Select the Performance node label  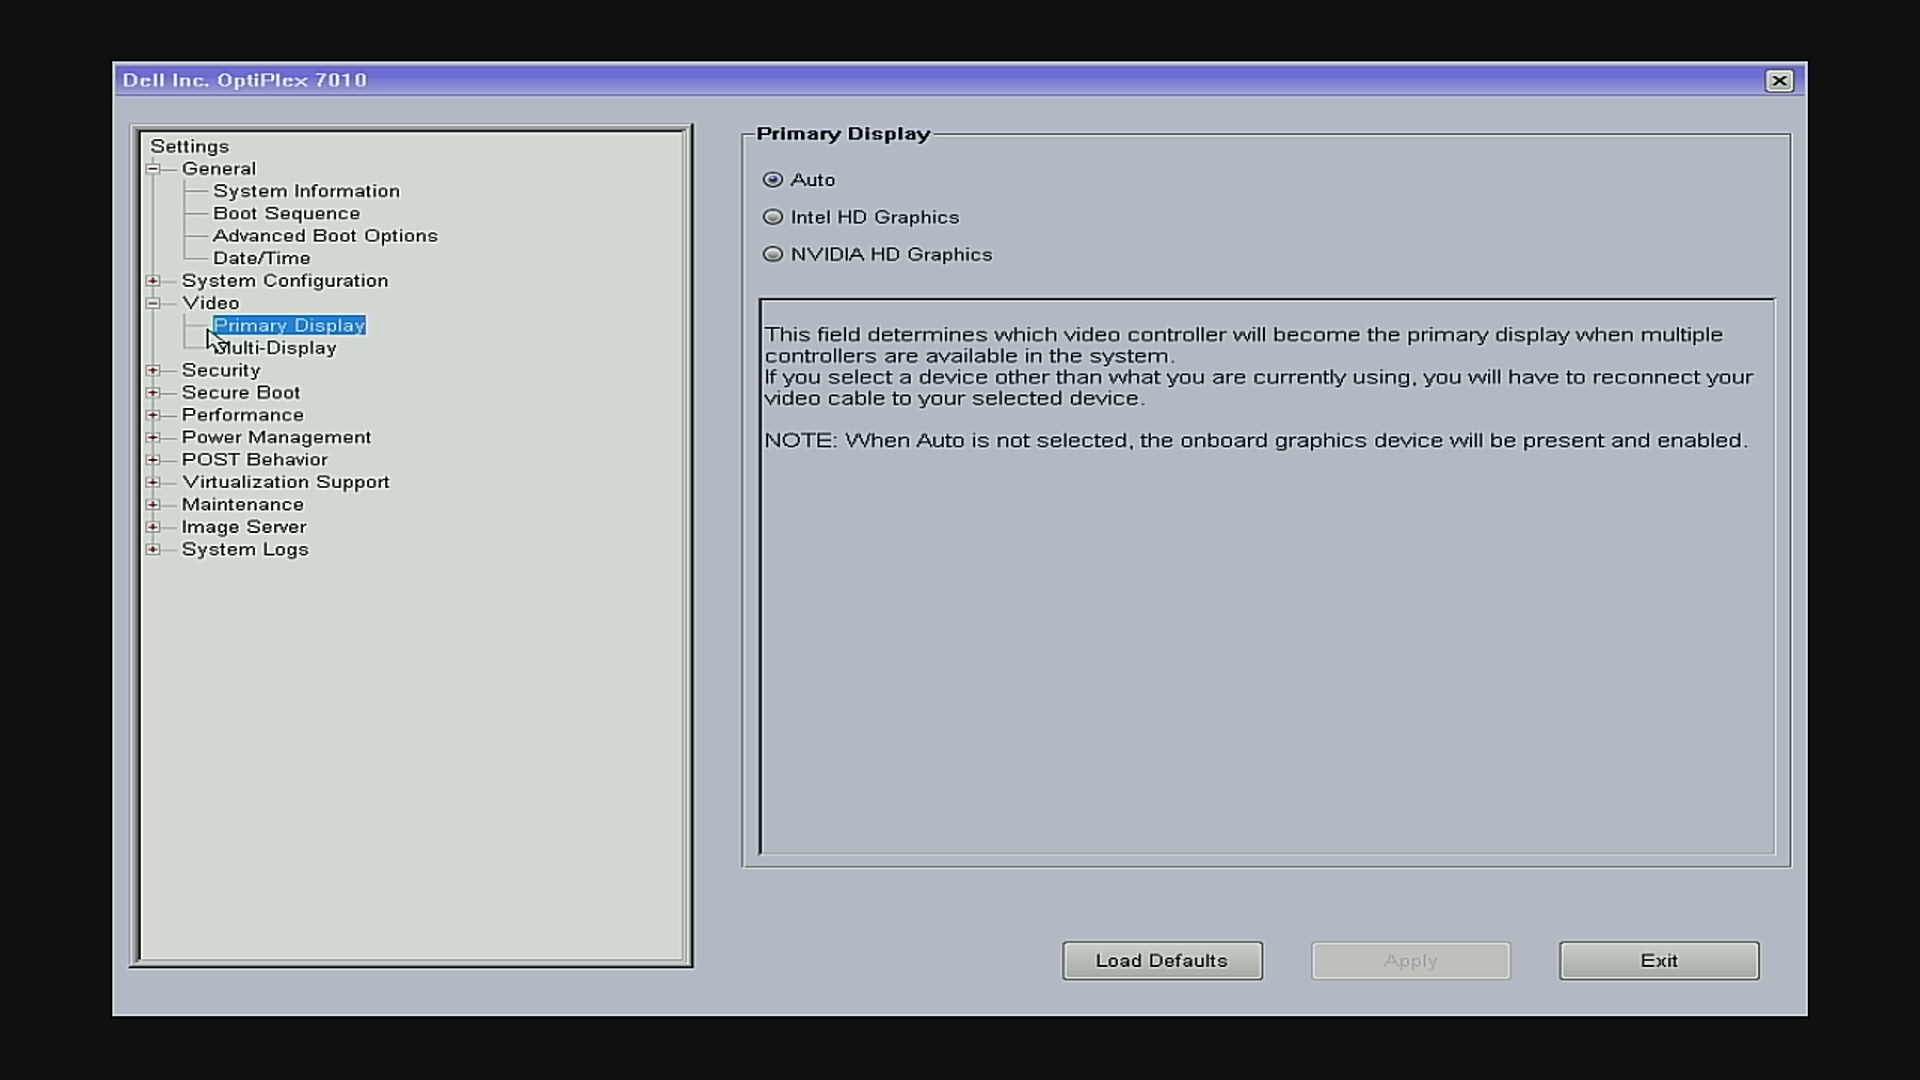[x=243, y=415]
